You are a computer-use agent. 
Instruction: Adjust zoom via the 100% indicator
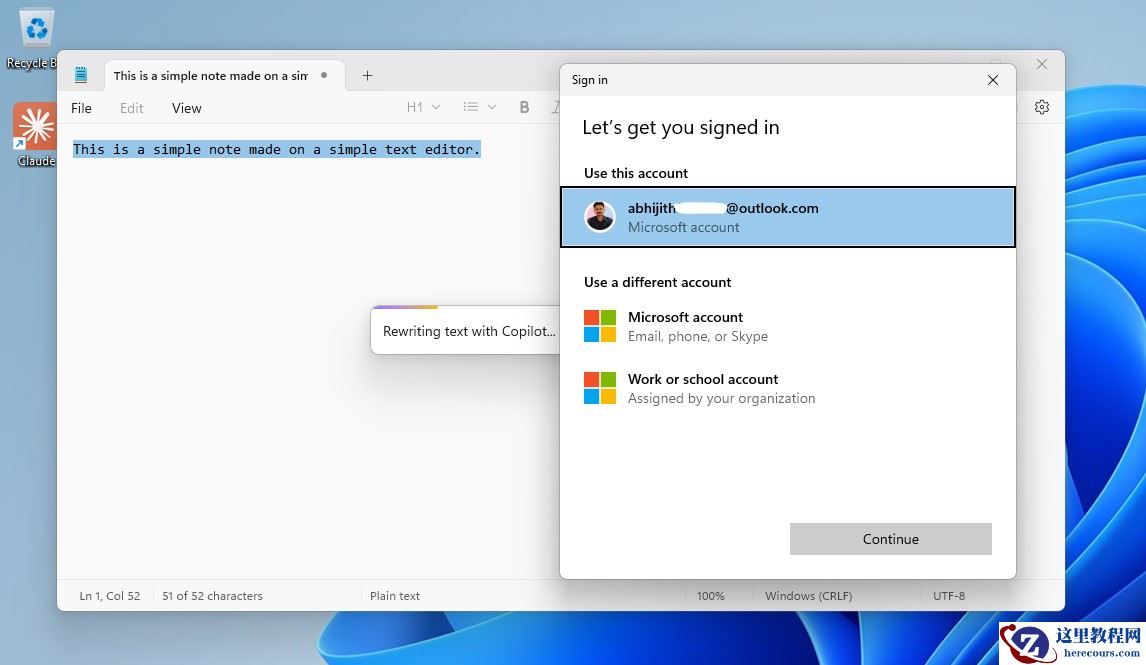click(711, 595)
